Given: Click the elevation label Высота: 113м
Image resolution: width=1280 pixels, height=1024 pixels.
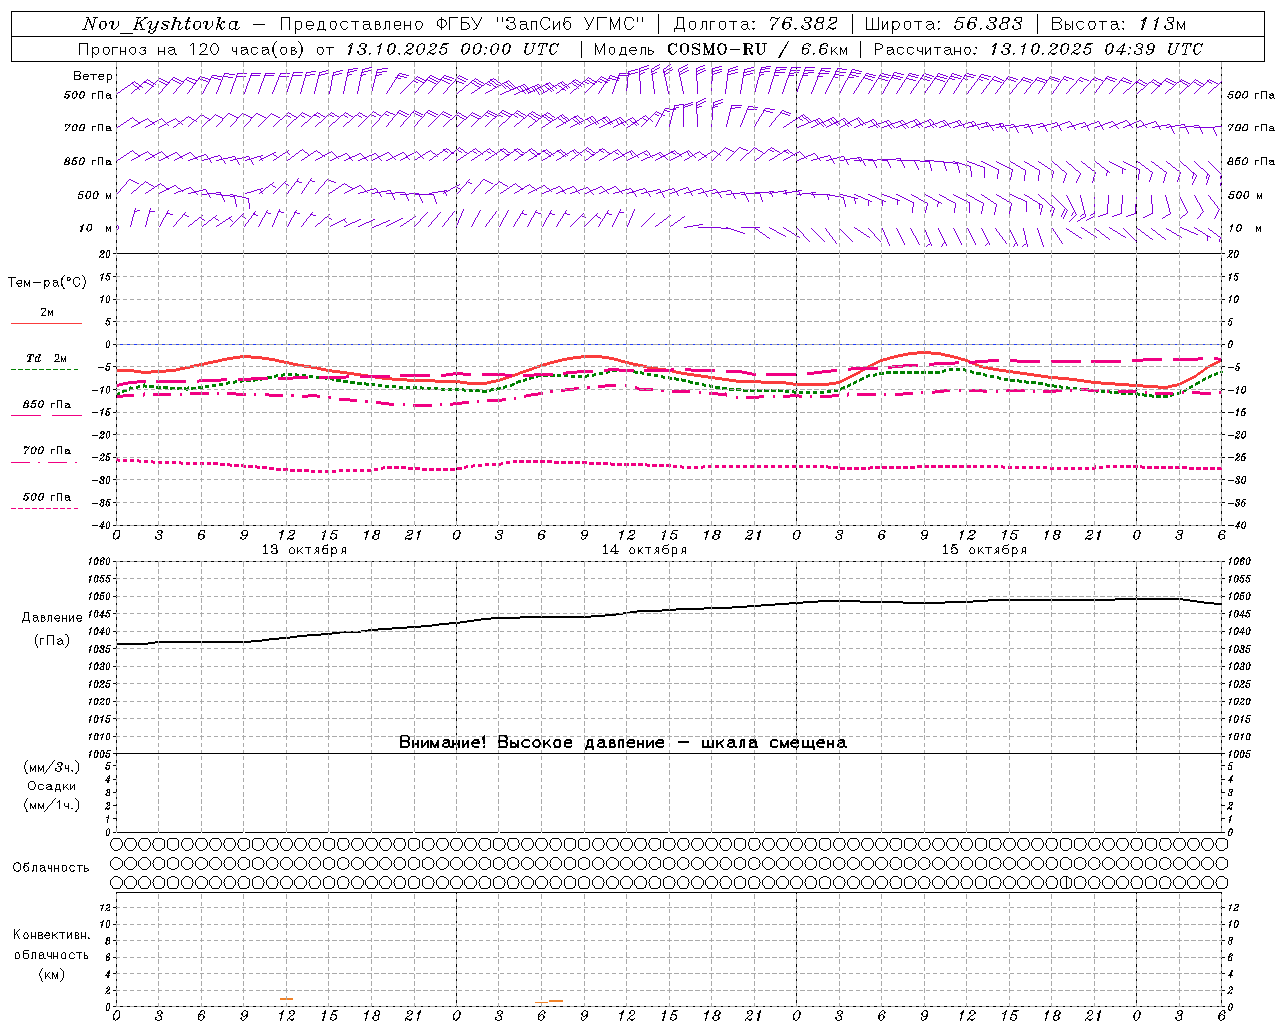Looking at the screenshot, I should coord(1118,24).
